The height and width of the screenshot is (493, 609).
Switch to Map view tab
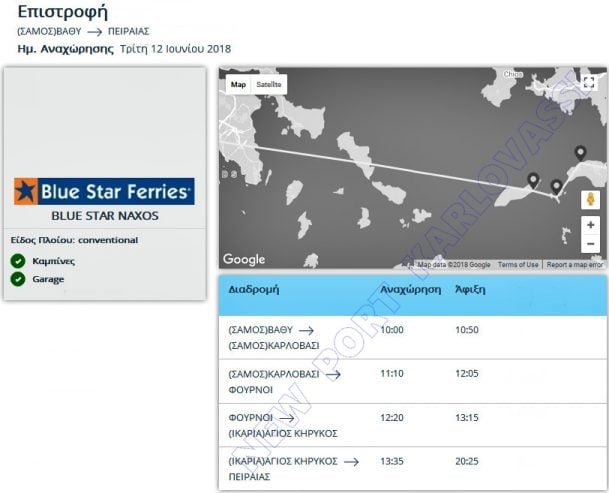click(238, 85)
